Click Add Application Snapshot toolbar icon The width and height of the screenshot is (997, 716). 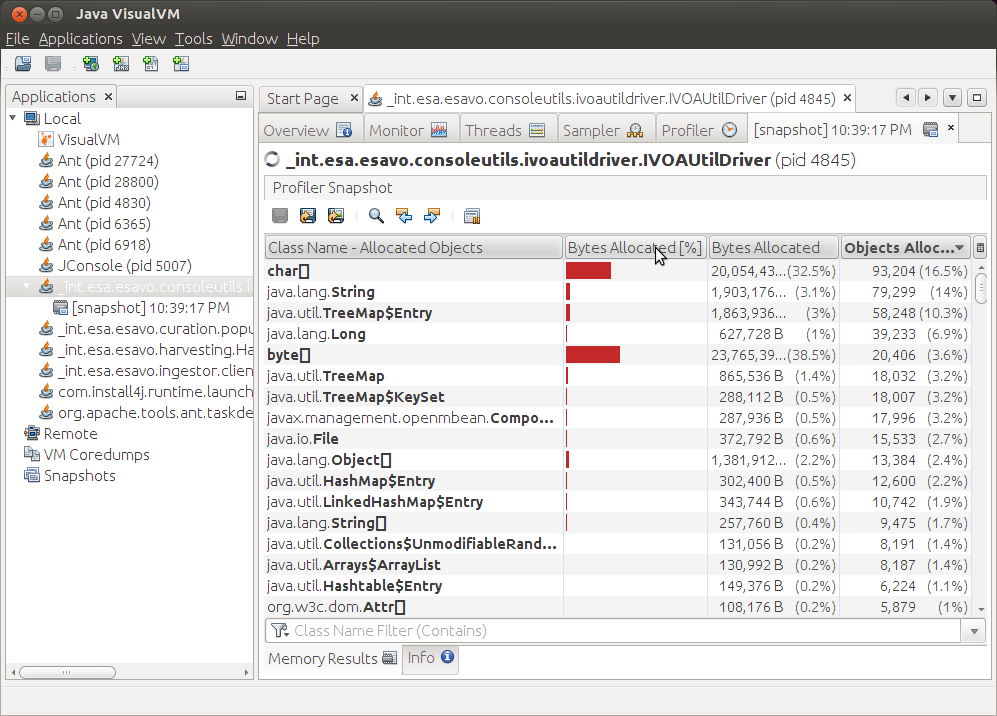click(x=181, y=64)
